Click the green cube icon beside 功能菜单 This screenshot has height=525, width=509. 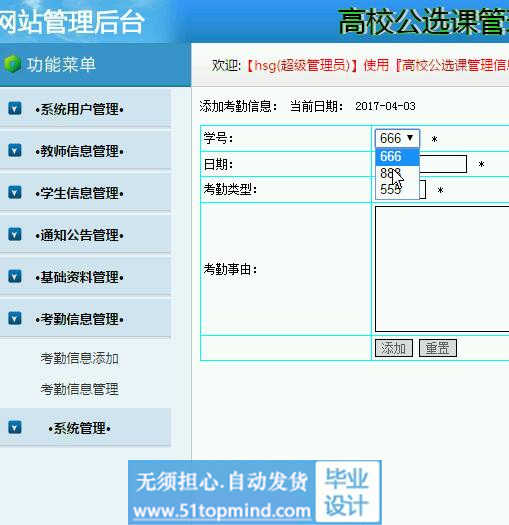pyautogui.click(x=12, y=64)
